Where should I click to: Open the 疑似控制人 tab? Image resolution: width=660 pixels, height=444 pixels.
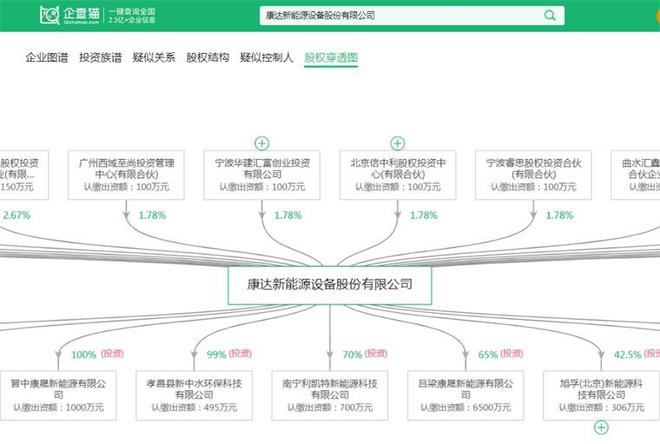266,57
